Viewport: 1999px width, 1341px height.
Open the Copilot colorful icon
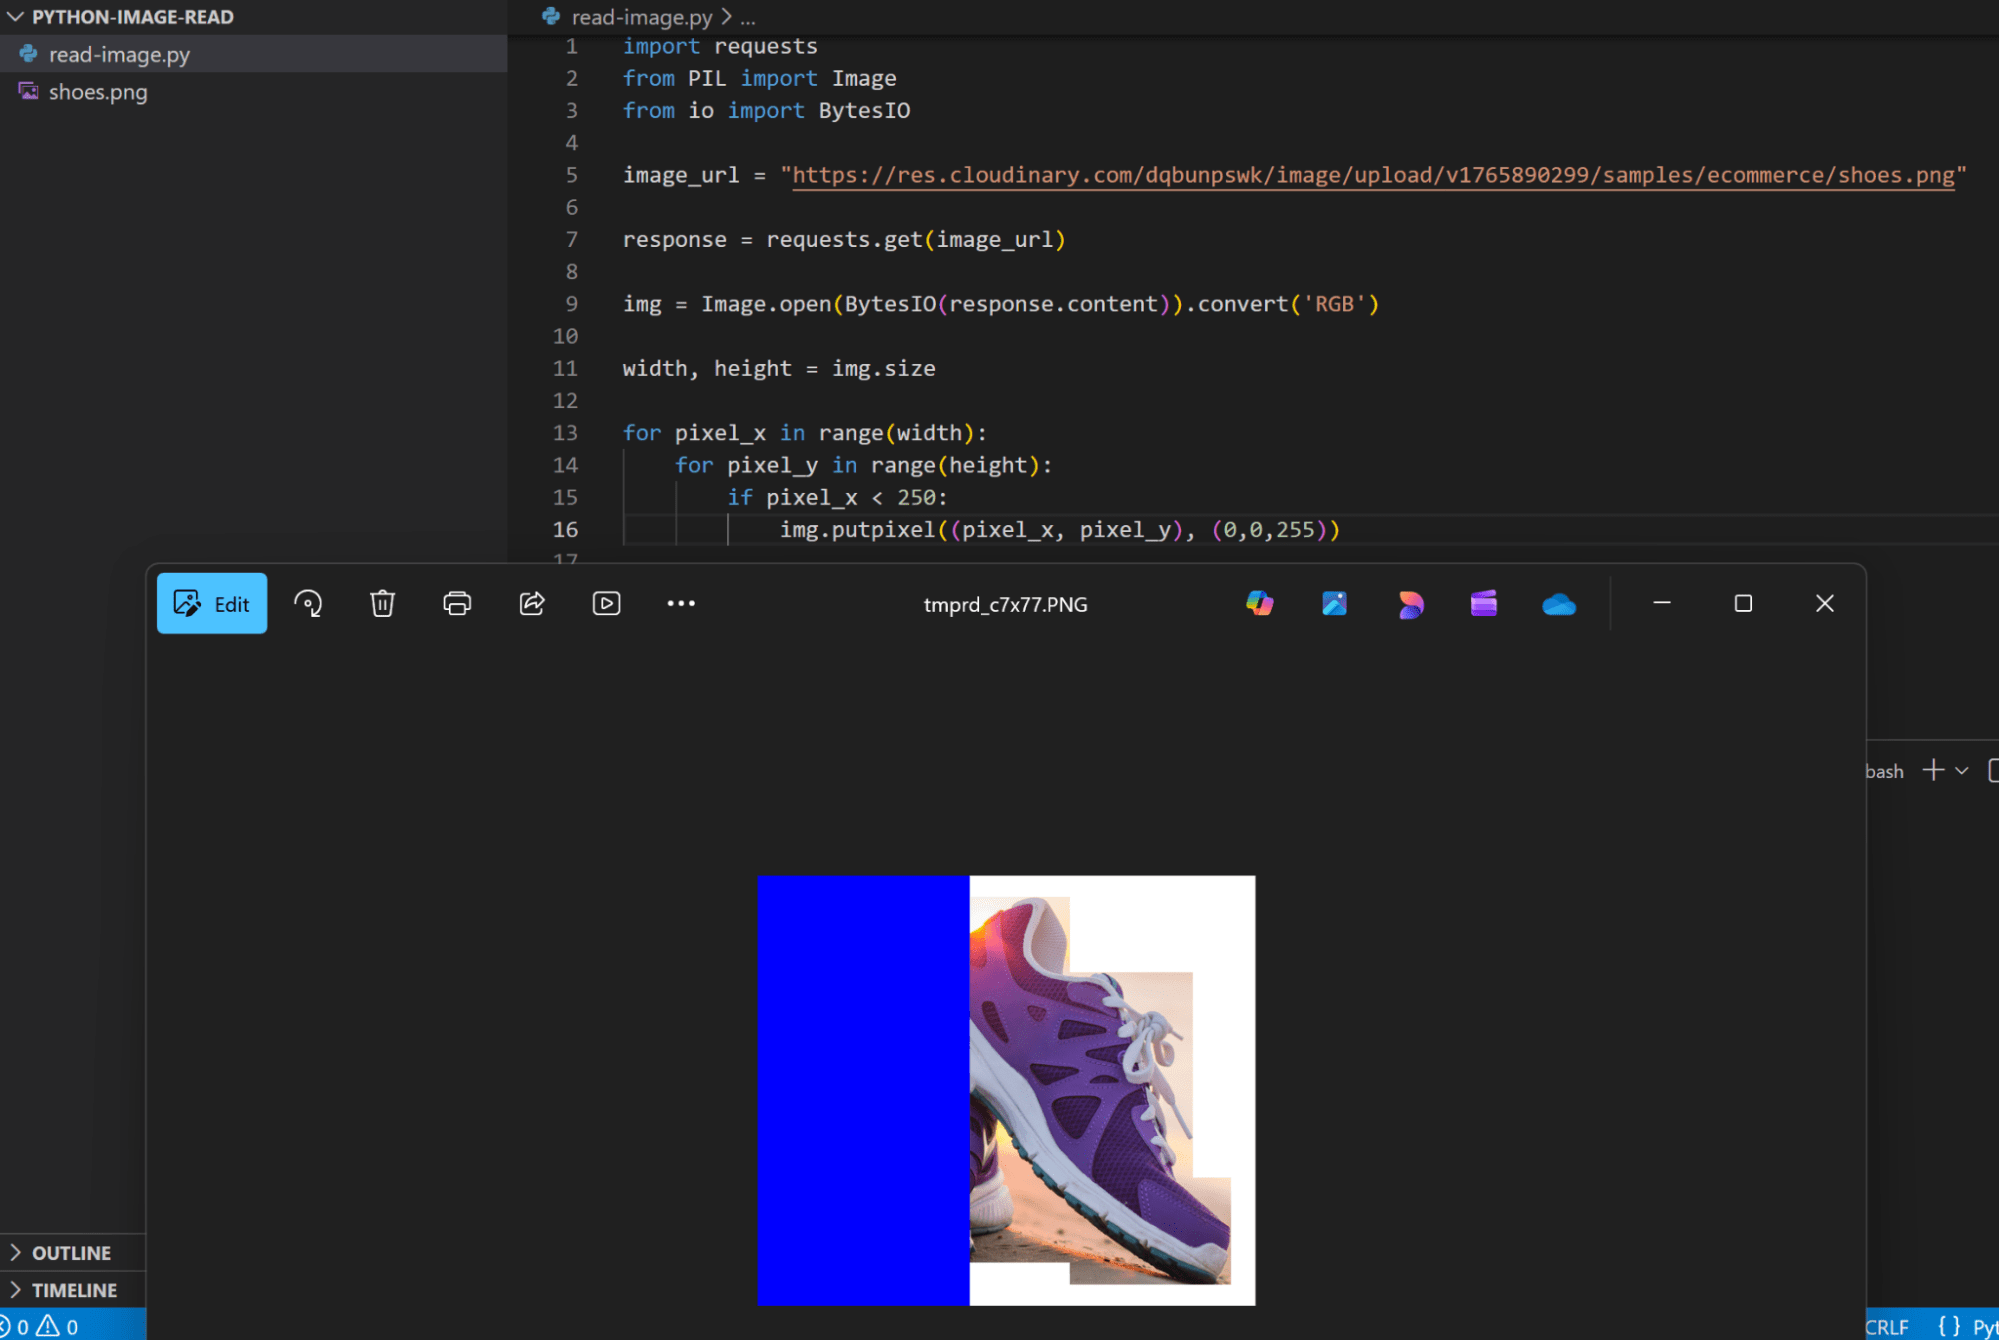click(x=1259, y=604)
